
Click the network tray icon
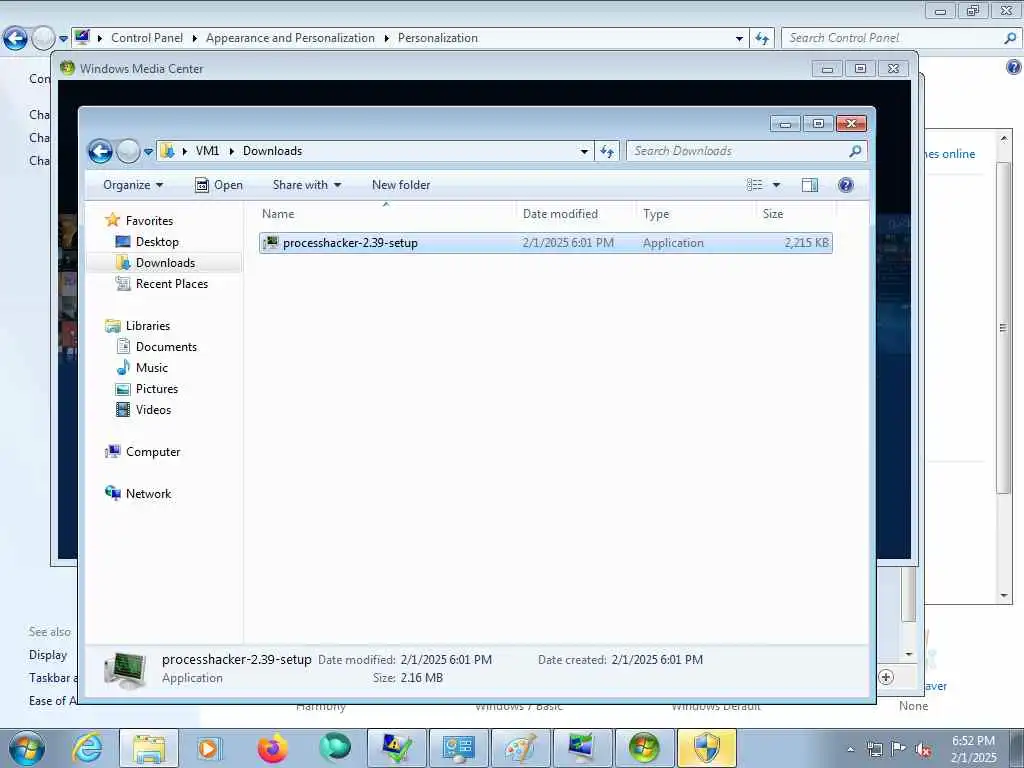(x=874, y=750)
